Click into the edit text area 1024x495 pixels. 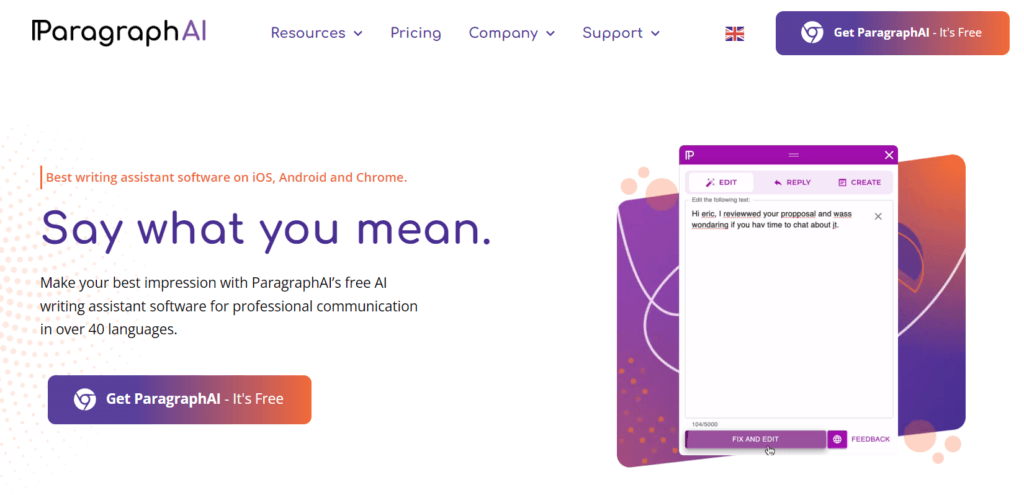(789, 309)
